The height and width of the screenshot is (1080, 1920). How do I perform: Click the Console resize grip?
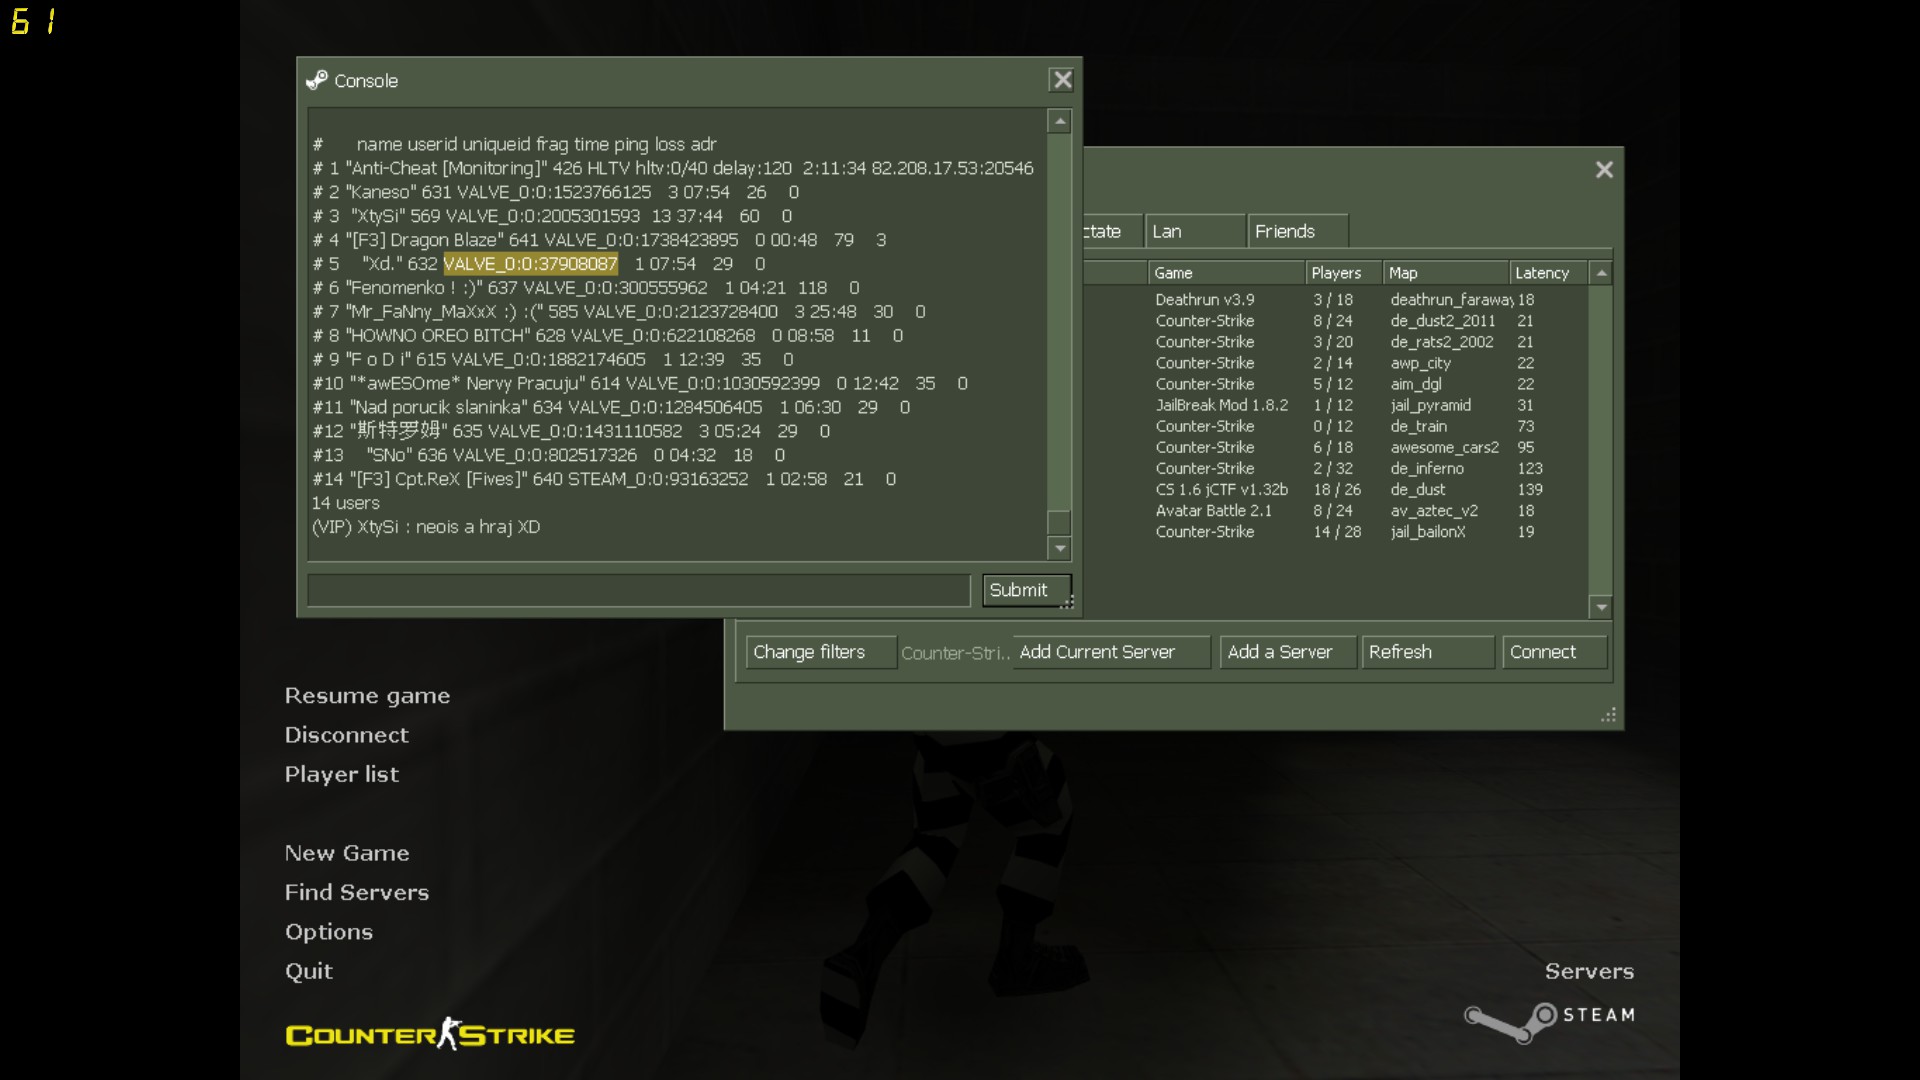point(1068,602)
